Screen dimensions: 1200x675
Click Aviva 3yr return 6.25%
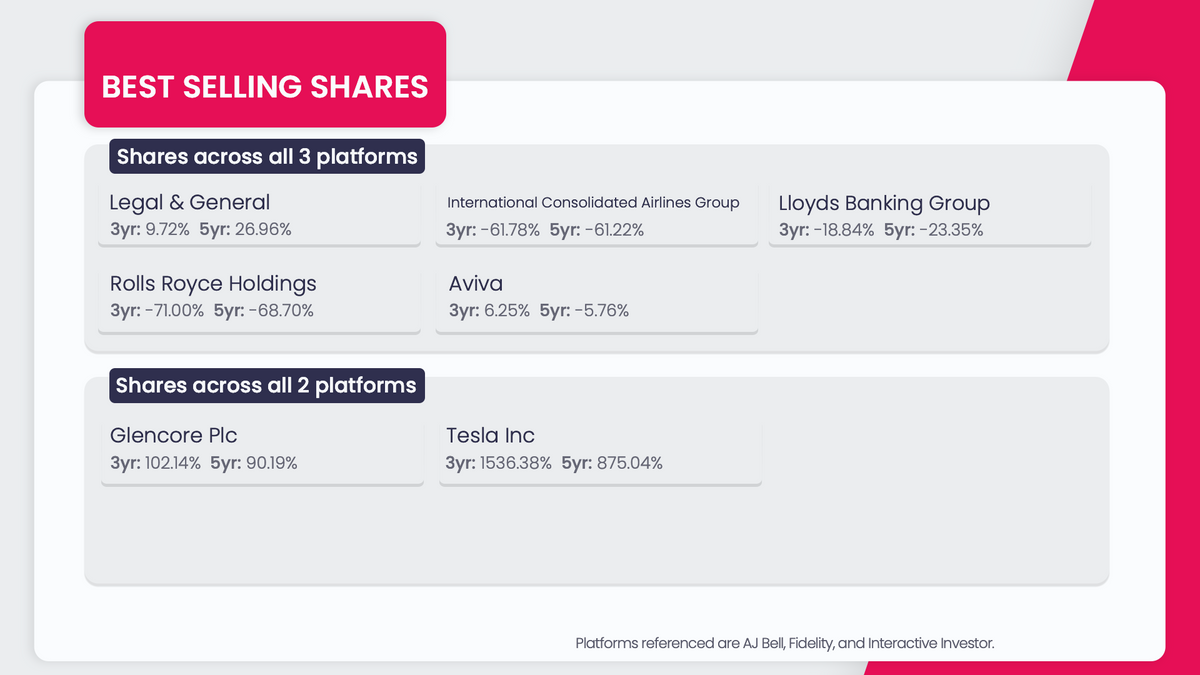coord(506,311)
